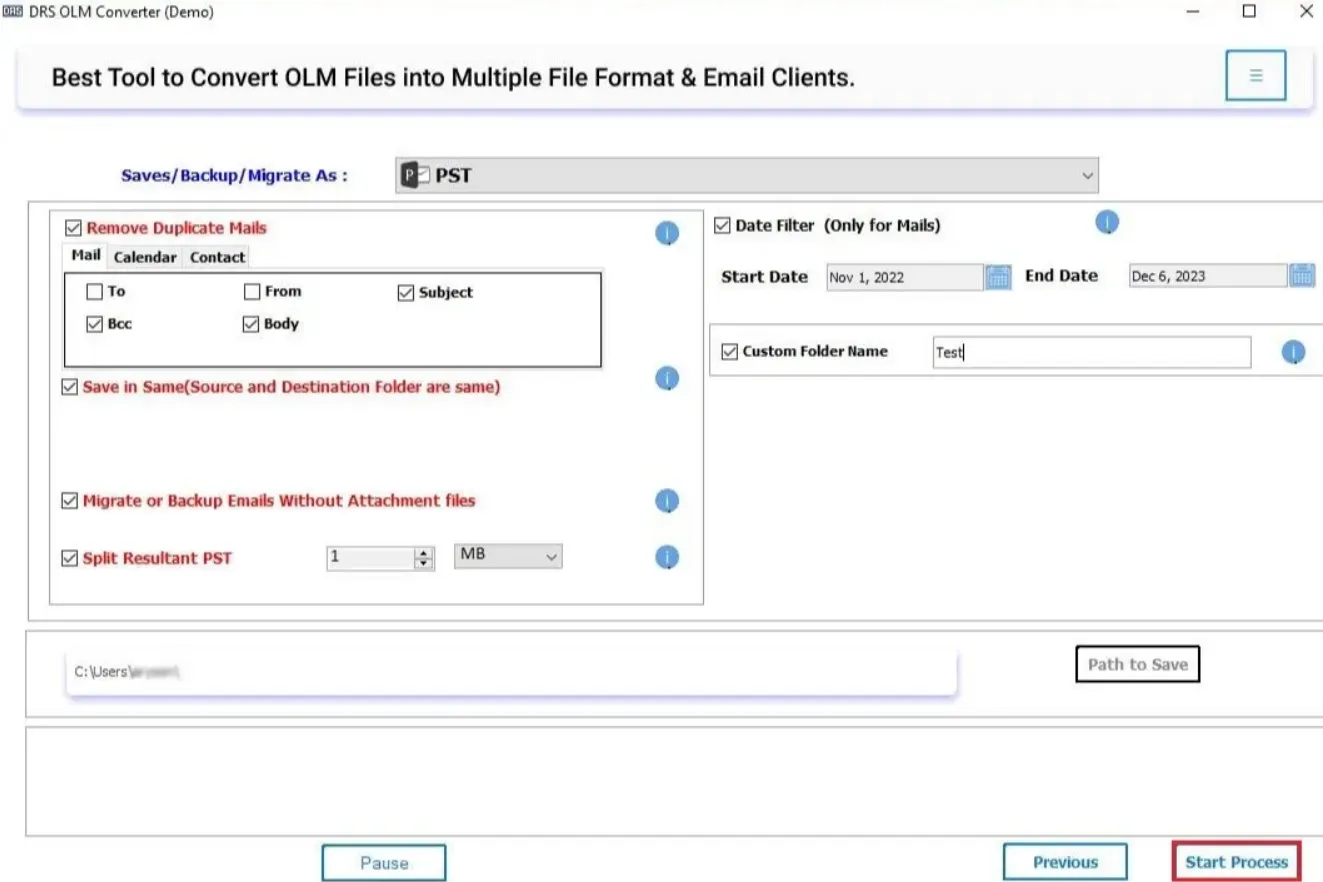
Task: Enable the To field checkbox
Action: click(94, 292)
